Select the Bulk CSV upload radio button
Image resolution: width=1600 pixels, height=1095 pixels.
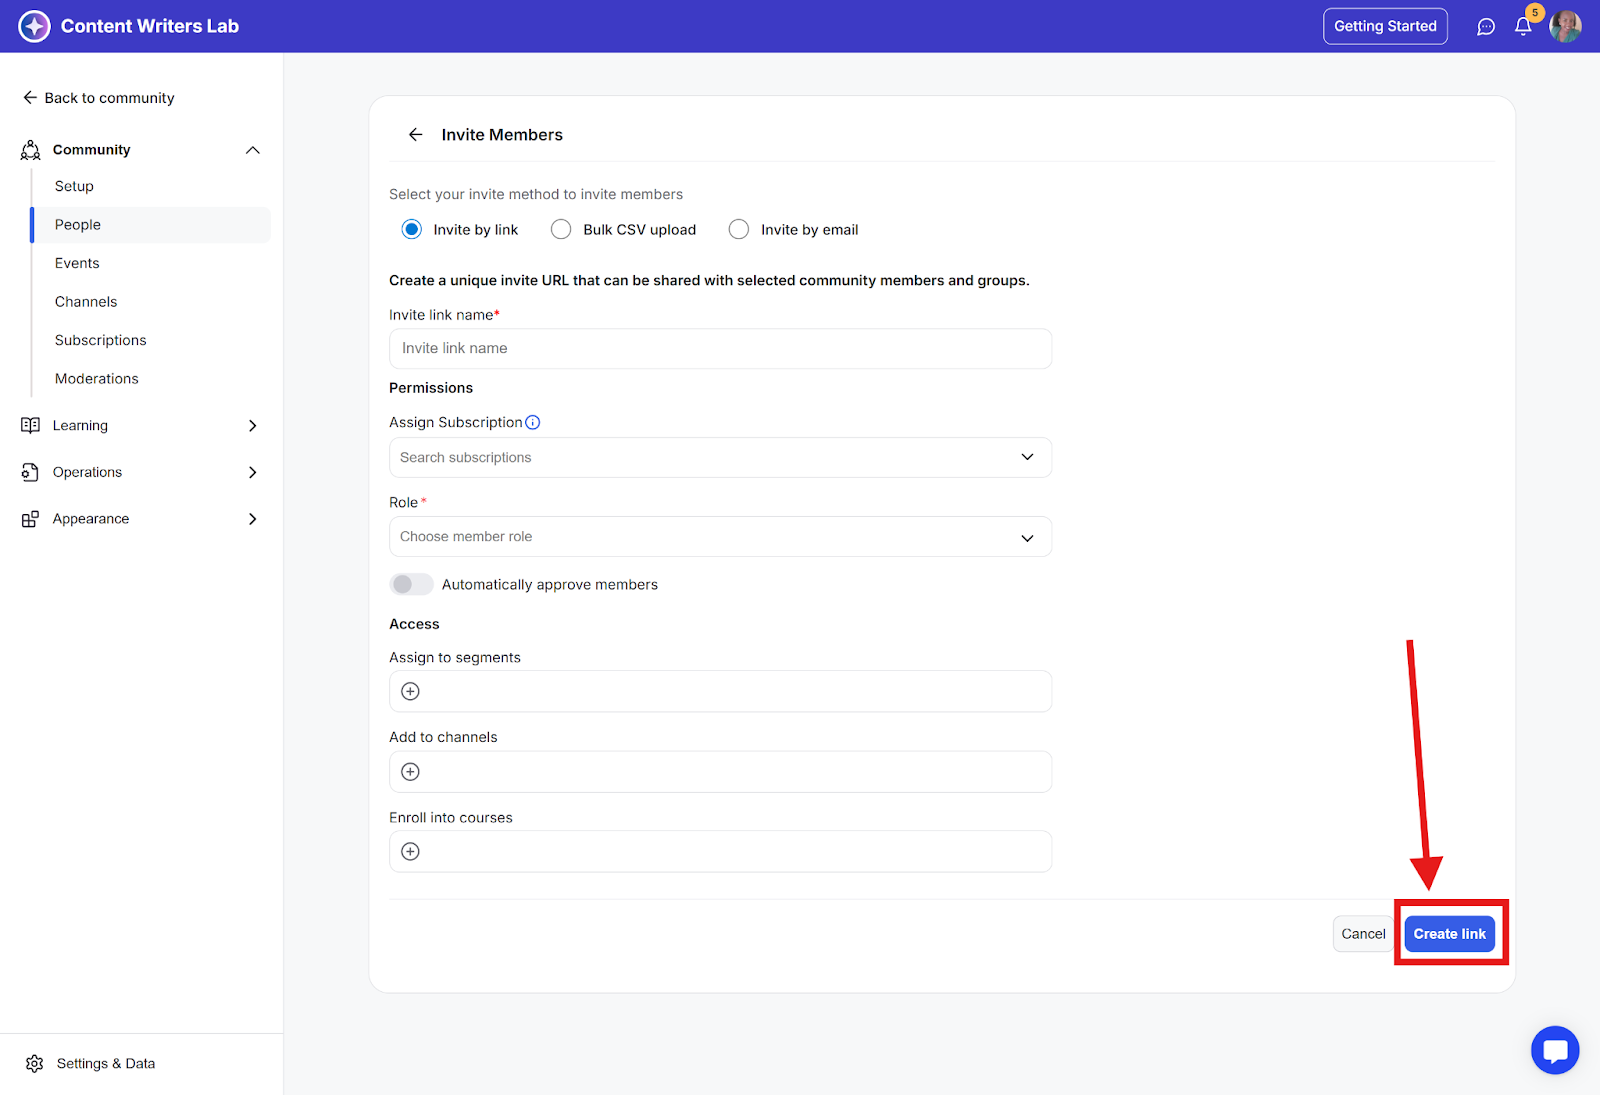[561, 229]
